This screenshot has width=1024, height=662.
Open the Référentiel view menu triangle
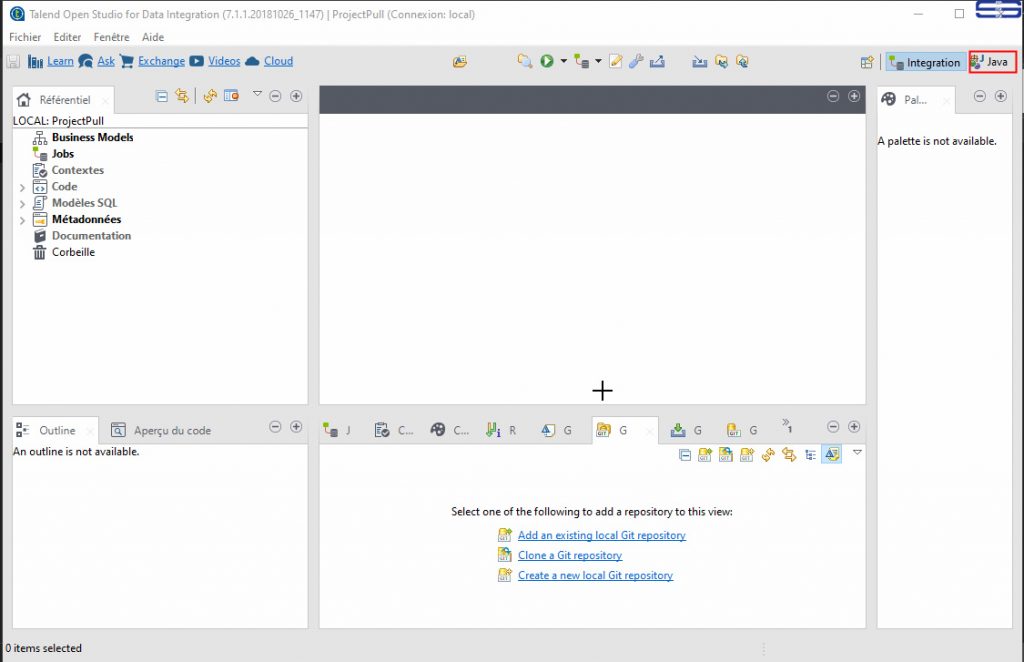tap(257, 93)
